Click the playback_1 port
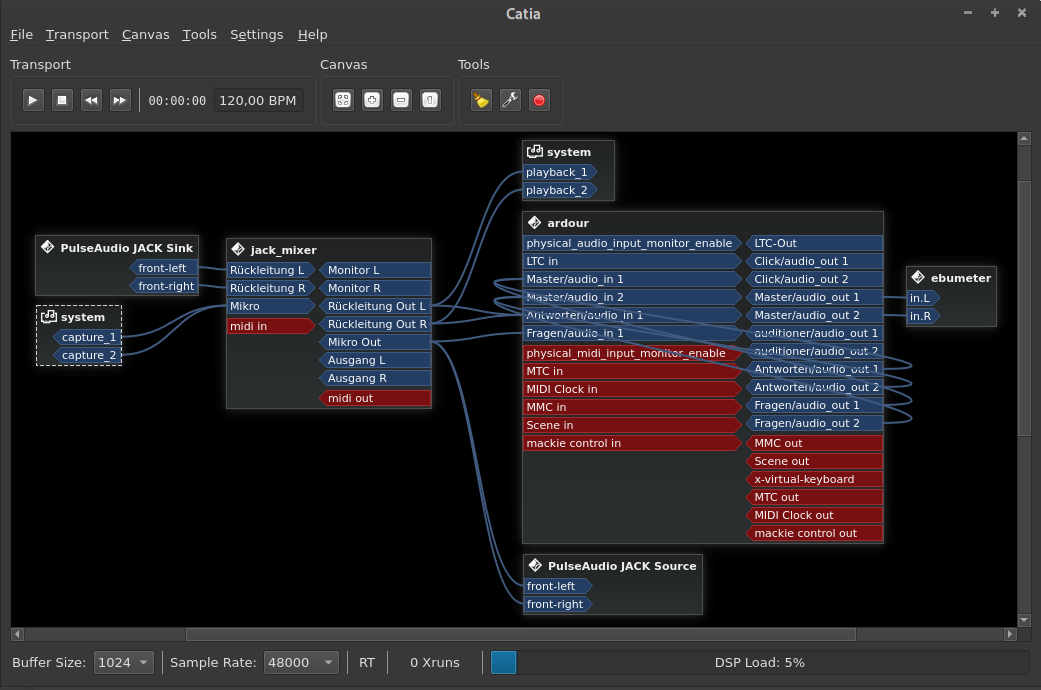This screenshot has width=1041, height=690. [560, 172]
